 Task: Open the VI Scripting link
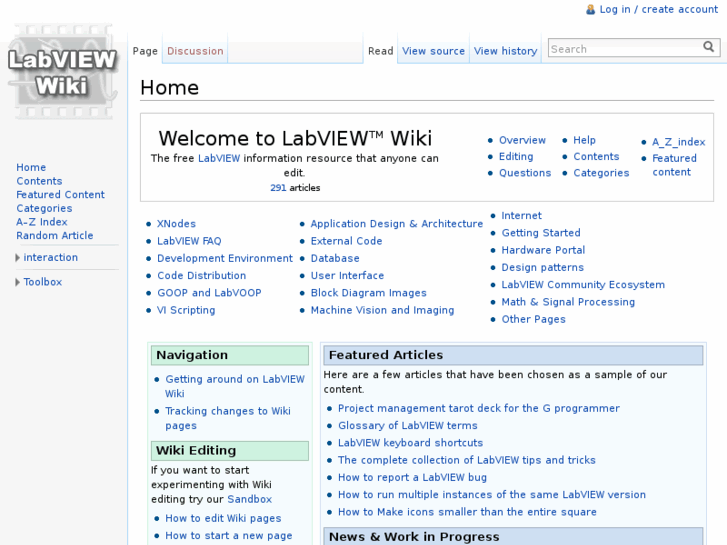186,310
